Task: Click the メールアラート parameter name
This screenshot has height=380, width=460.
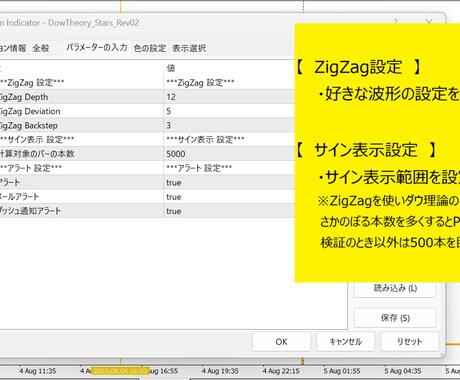Action: click(x=19, y=197)
